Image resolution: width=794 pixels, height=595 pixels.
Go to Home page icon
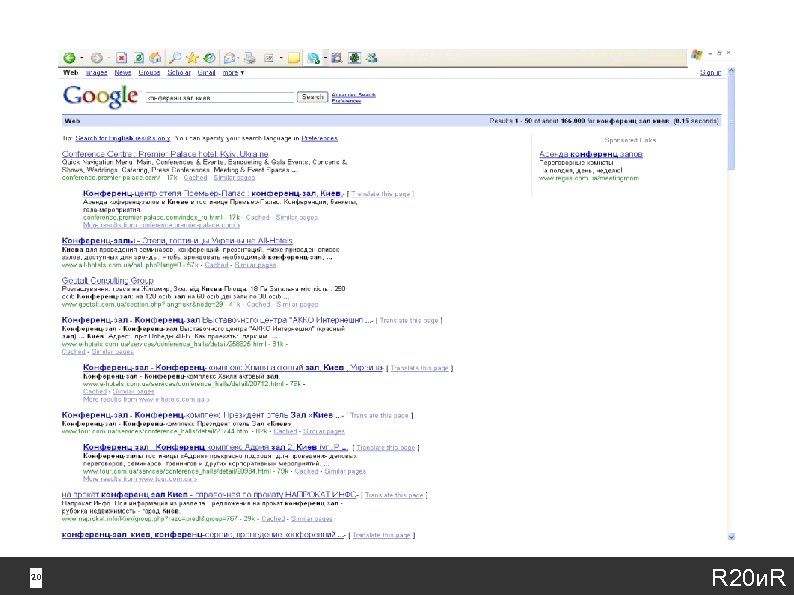155,58
